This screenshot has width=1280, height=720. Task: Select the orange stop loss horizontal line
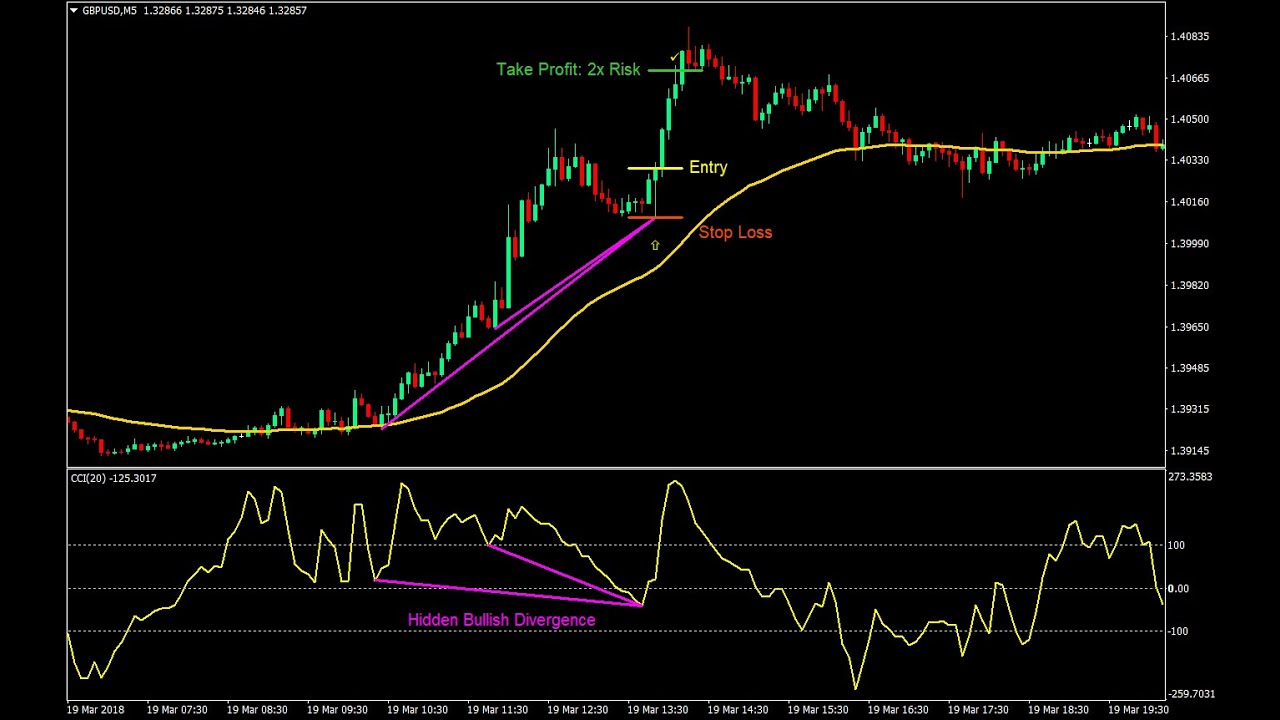[x=655, y=217]
